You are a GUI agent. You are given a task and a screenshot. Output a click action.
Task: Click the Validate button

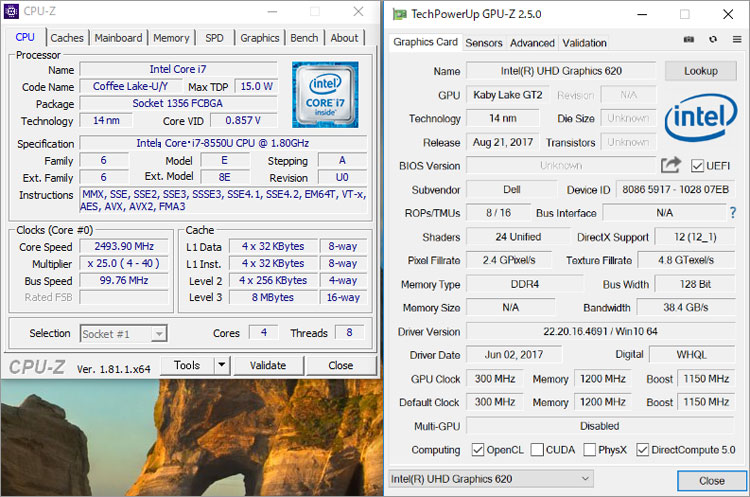point(268,365)
